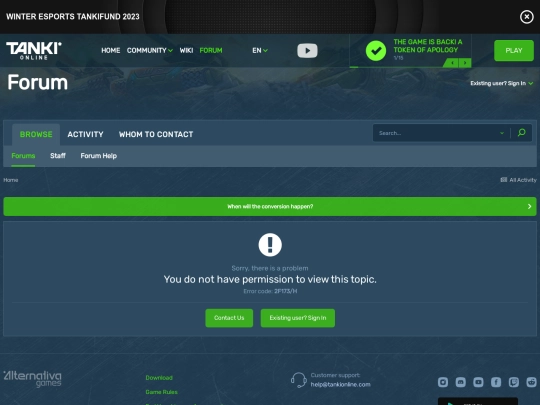
Task: Open the Game Rules footer link
Action: (162, 392)
